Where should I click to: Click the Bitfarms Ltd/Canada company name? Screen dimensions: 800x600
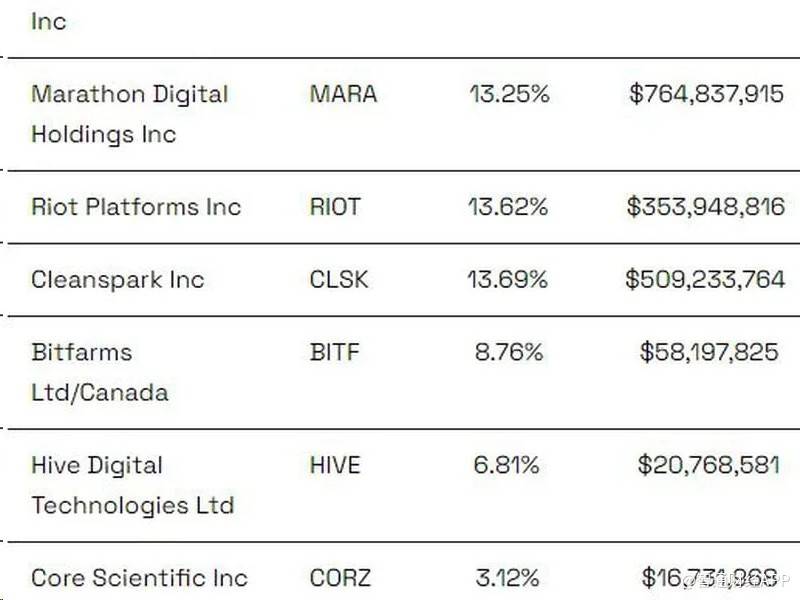click(99, 372)
